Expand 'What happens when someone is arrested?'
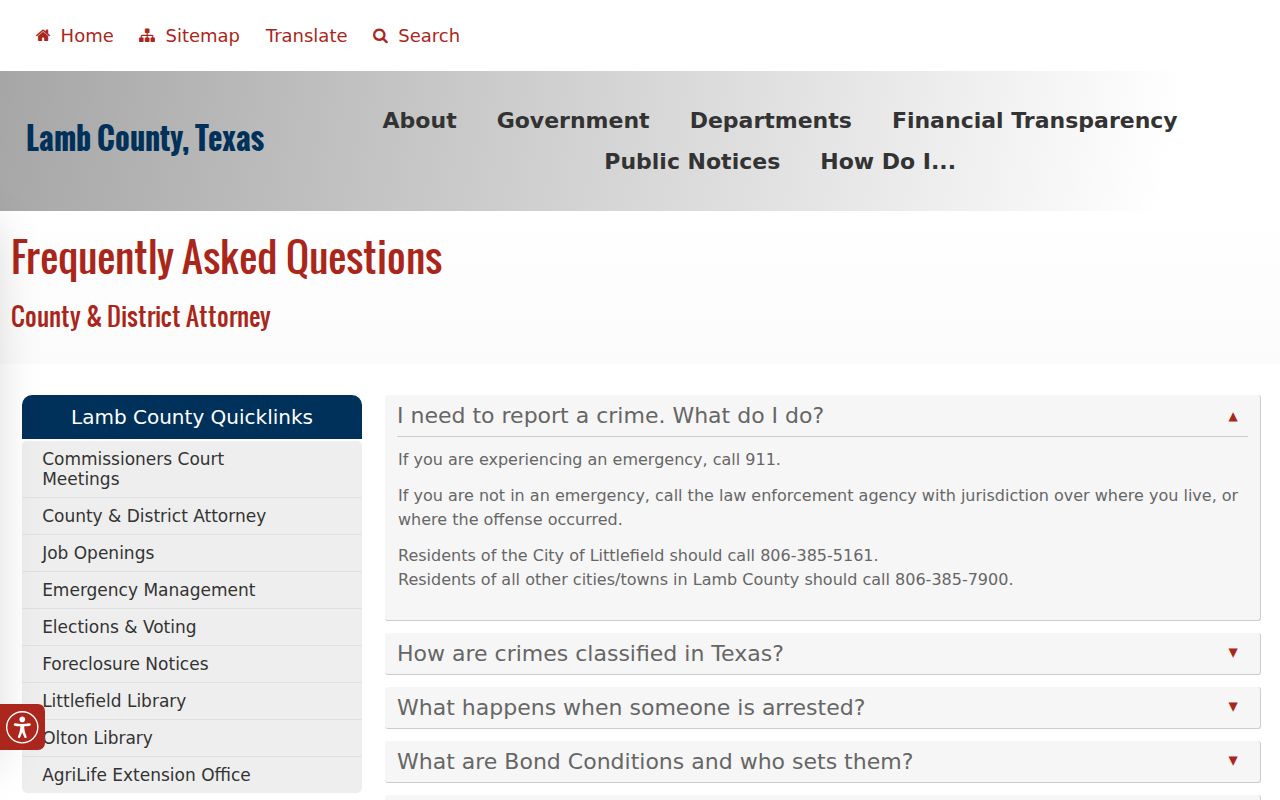 point(822,708)
